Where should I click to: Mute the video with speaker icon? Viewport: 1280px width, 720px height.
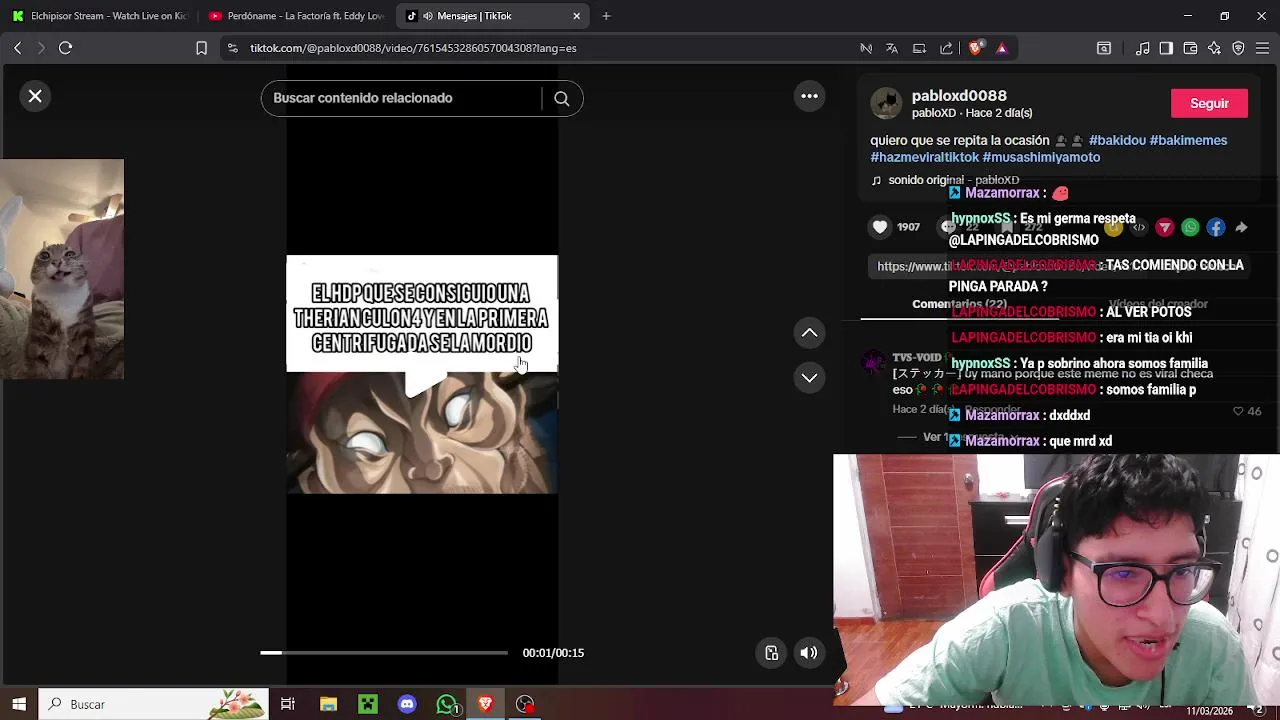[x=808, y=653]
